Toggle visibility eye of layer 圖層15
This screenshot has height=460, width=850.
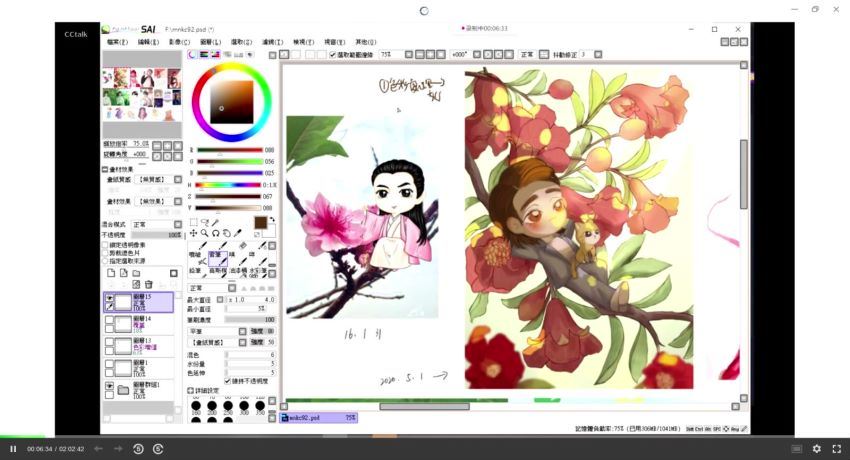tap(109, 297)
